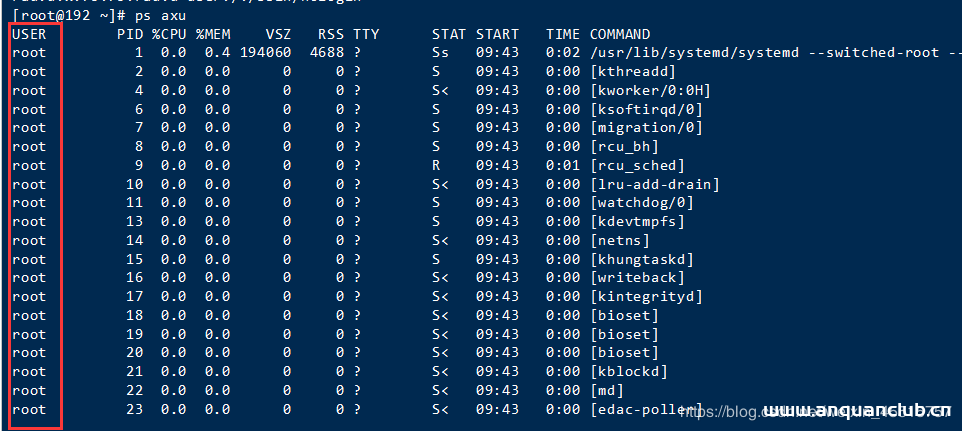Click the [root@192 ~]# shell prompt
The width and height of the screenshot is (962, 431).
coord(69,15)
